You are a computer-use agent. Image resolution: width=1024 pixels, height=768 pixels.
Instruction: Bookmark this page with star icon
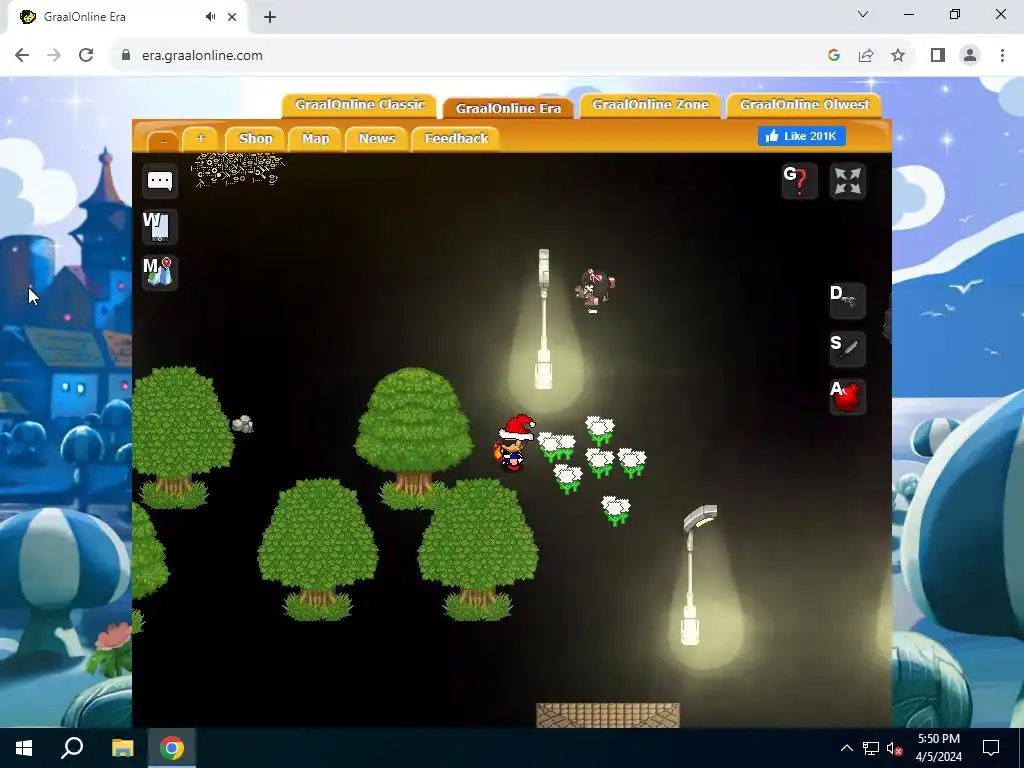pos(898,56)
